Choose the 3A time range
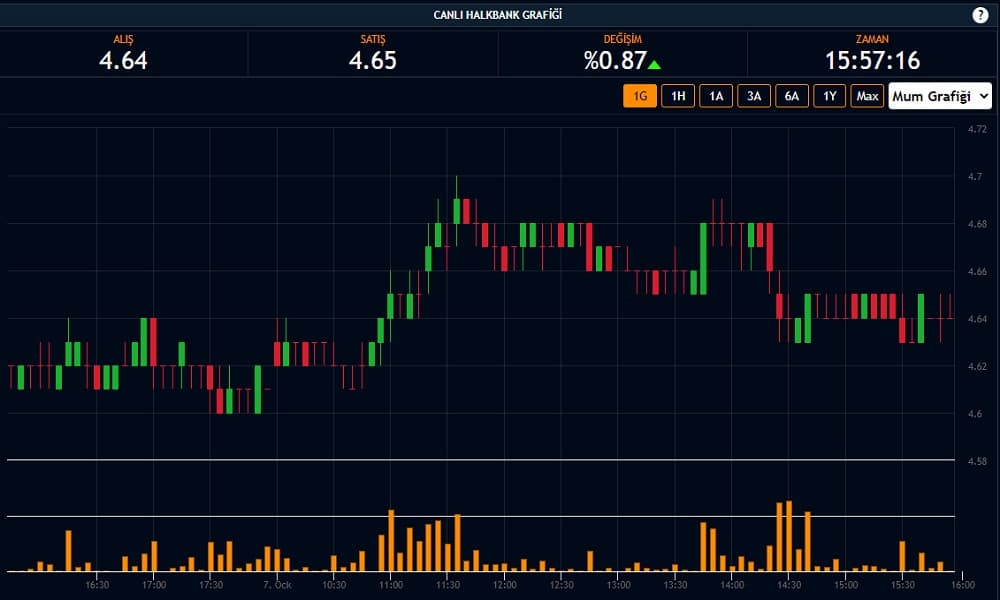The height and width of the screenshot is (600, 1000). coord(754,96)
